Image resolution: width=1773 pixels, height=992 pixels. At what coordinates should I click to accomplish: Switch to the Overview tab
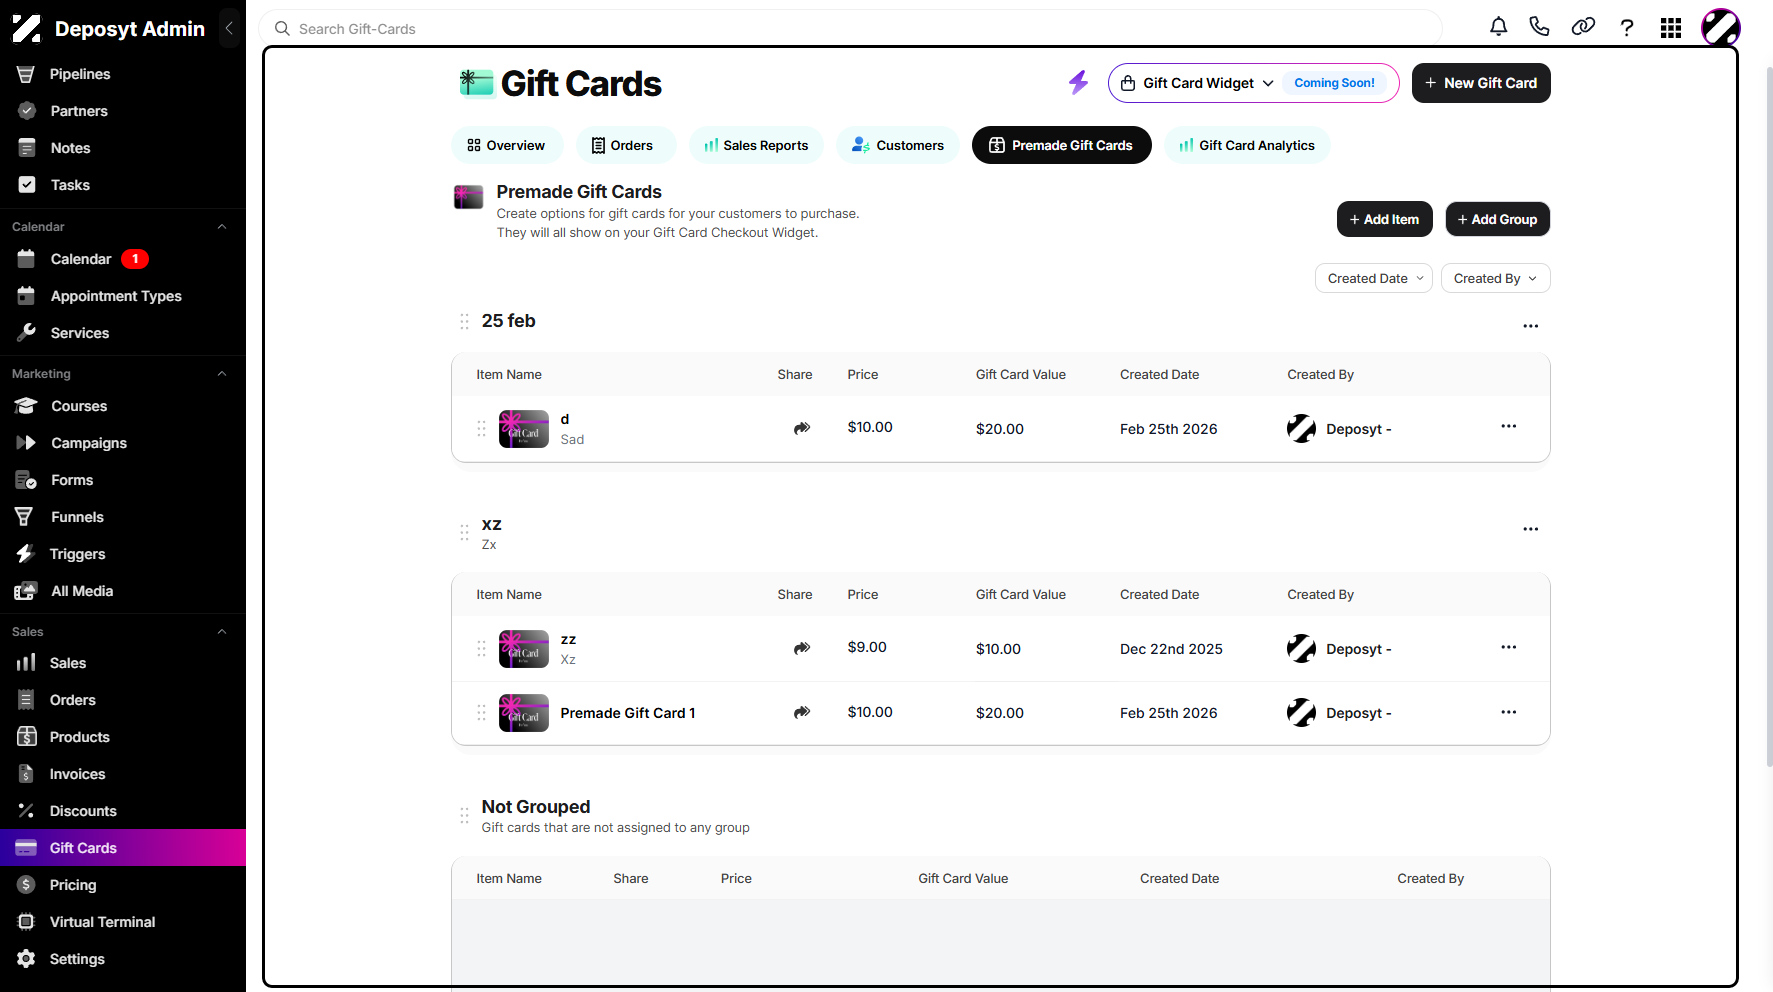[507, 145]
